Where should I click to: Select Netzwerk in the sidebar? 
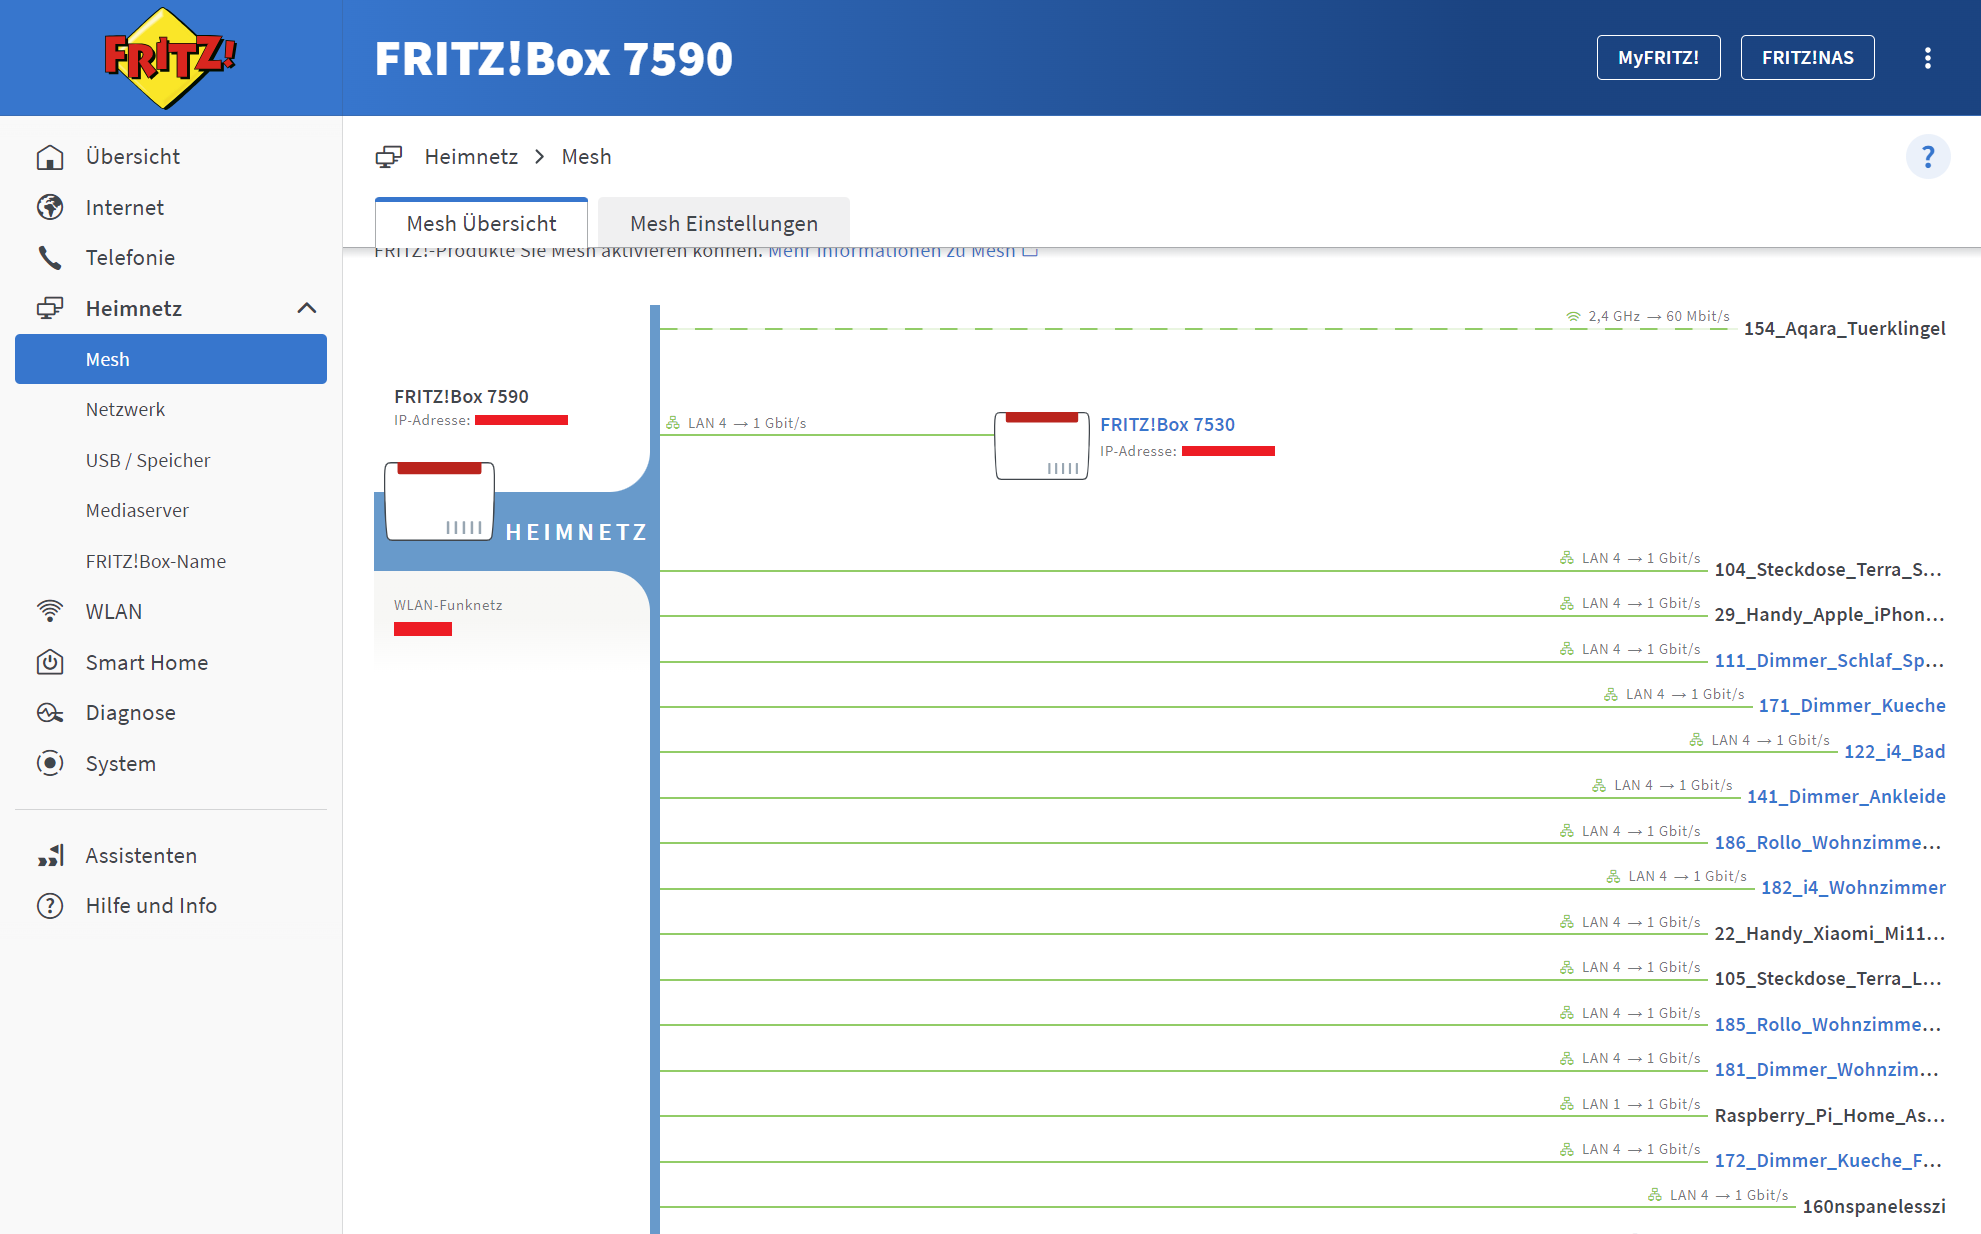click(125, 409)
